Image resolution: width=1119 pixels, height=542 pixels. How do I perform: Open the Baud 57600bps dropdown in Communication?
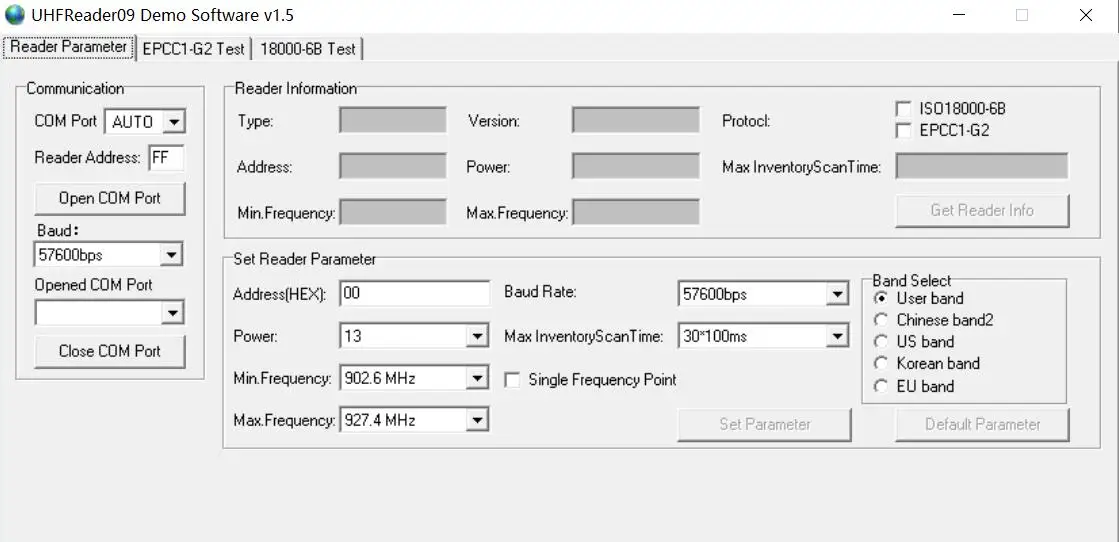click(x=172, y=255)
